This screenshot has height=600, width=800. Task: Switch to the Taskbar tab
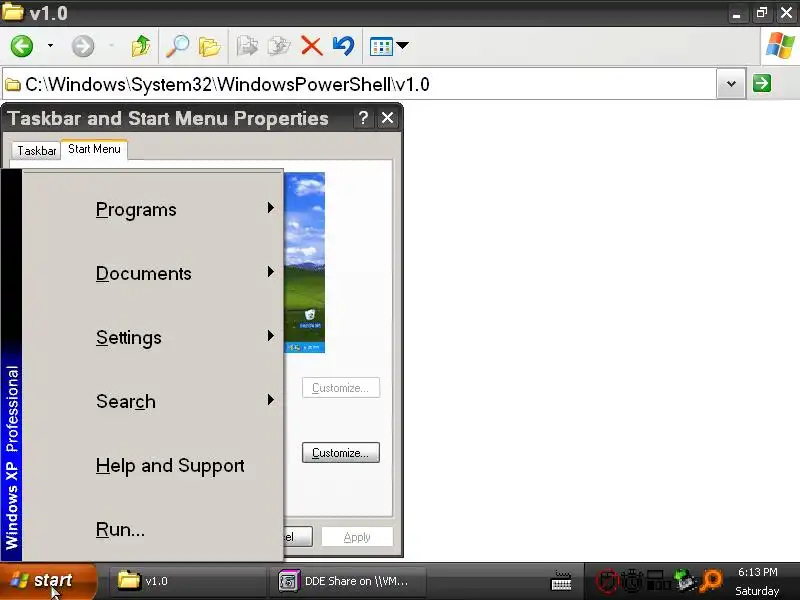tap(36, 151)
